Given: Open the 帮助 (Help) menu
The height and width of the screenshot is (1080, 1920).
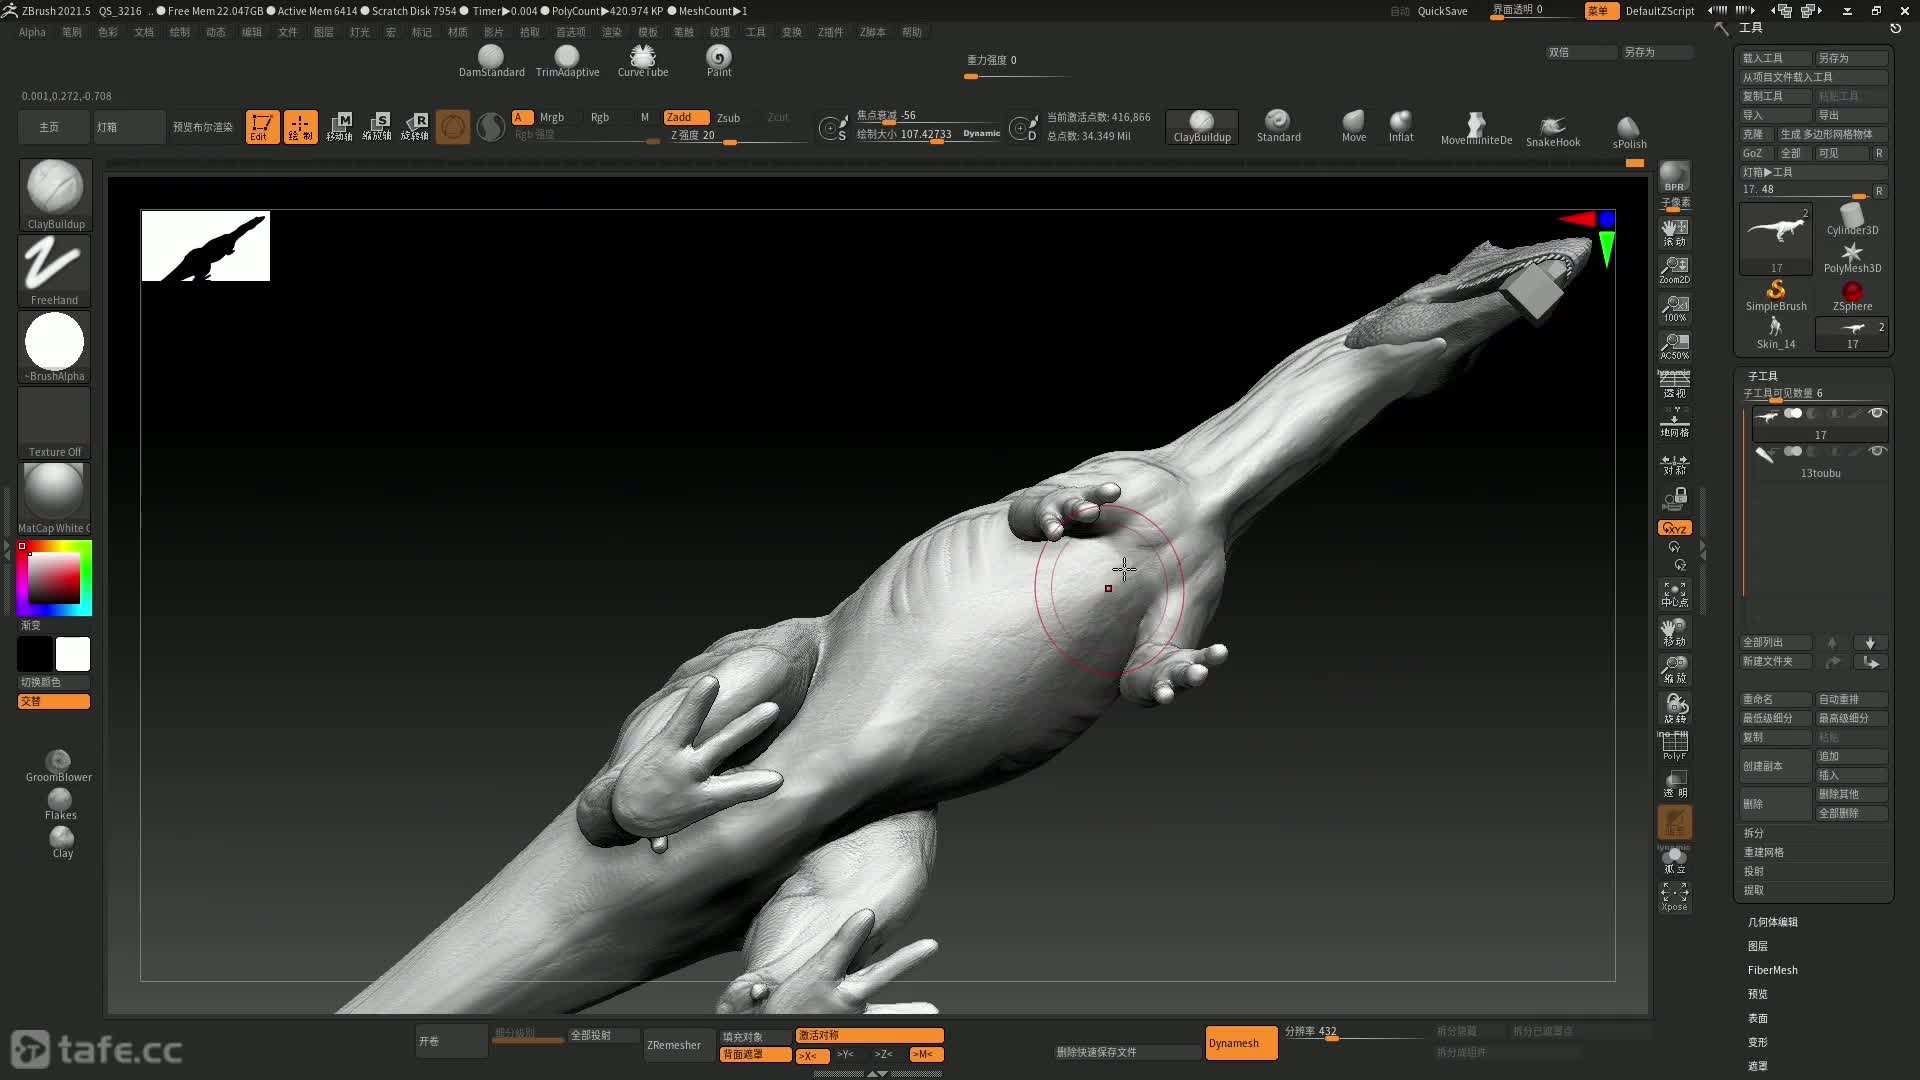Looking at the screenshot, I should pyautogui.click(x=911, y=32).
